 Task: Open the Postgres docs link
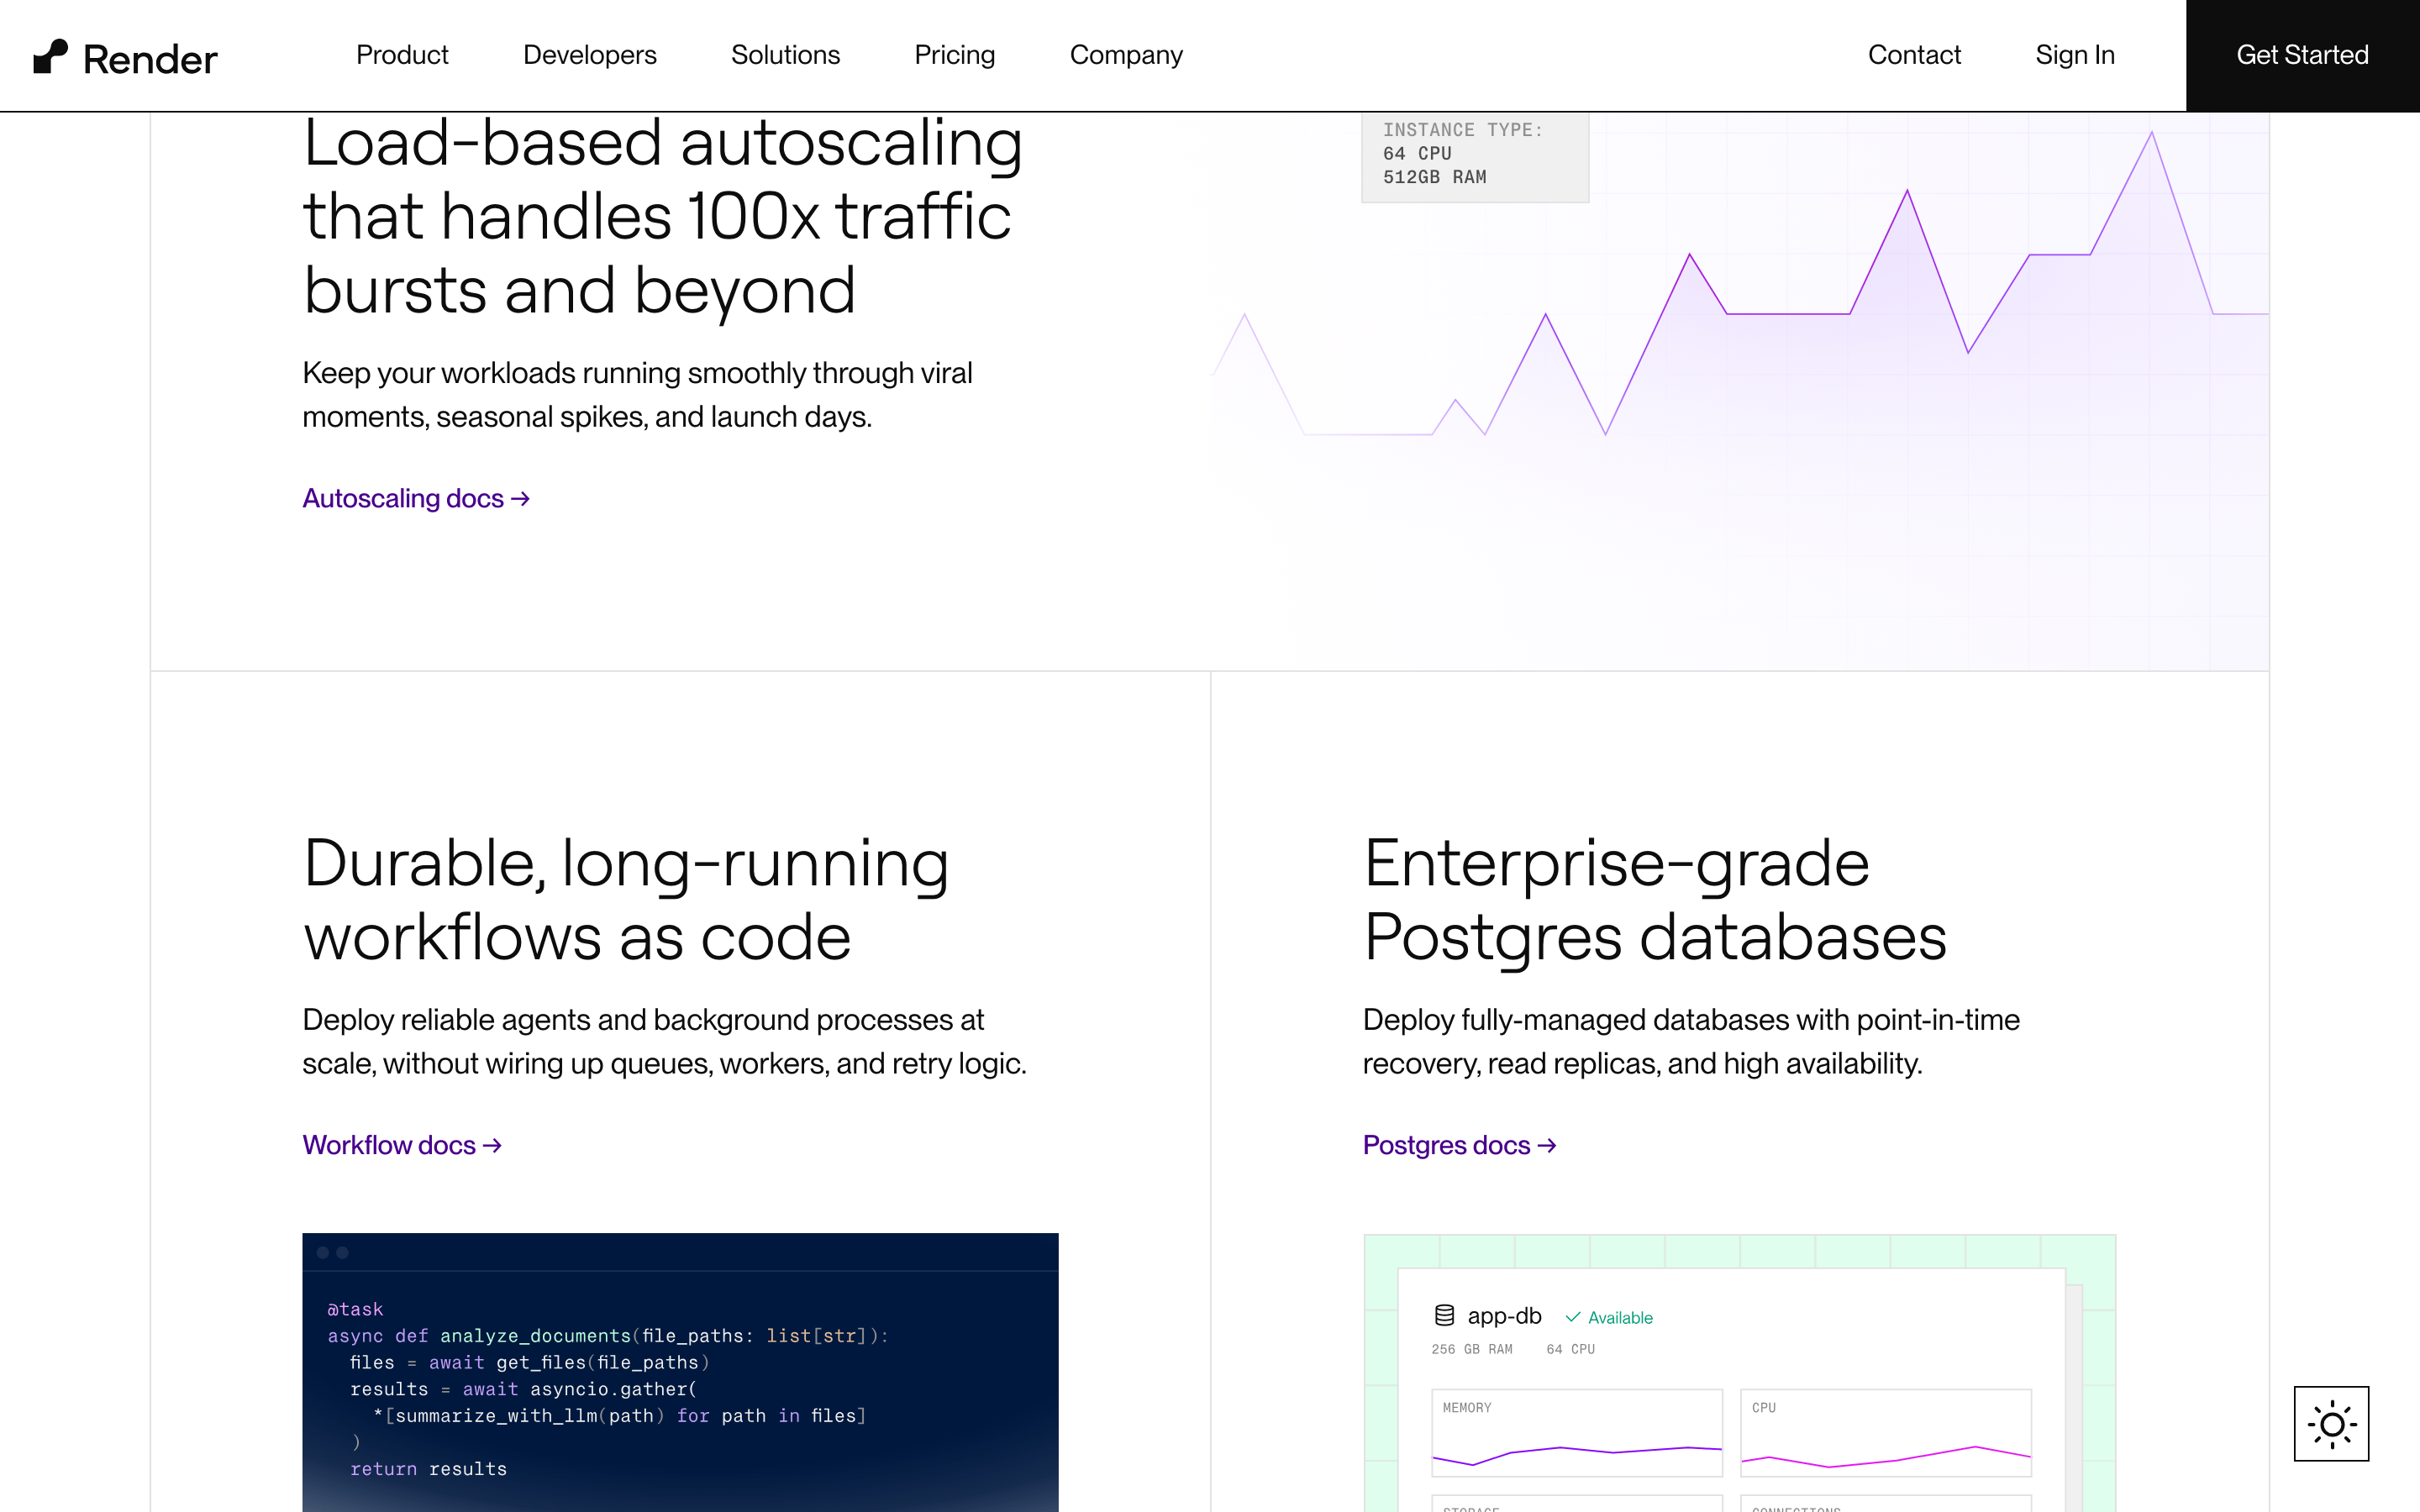pos(1459,1145)
